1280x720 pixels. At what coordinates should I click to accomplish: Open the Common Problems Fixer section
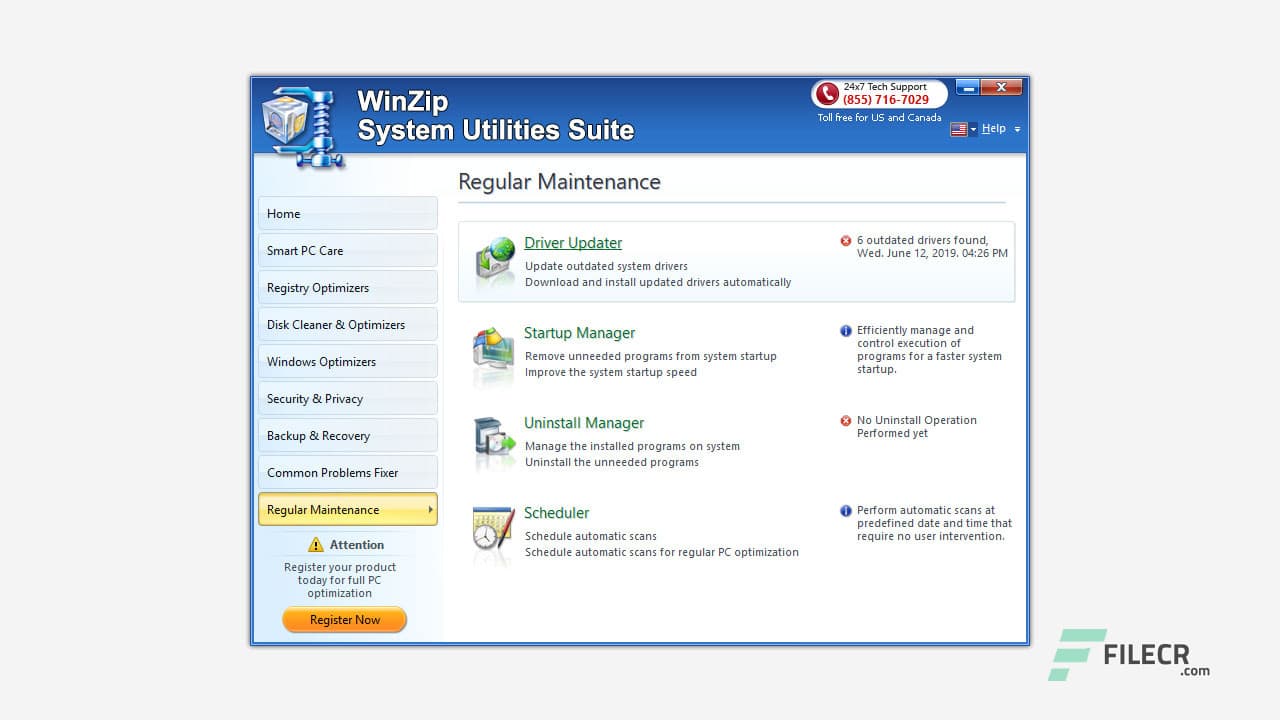[x=347, y=472]
